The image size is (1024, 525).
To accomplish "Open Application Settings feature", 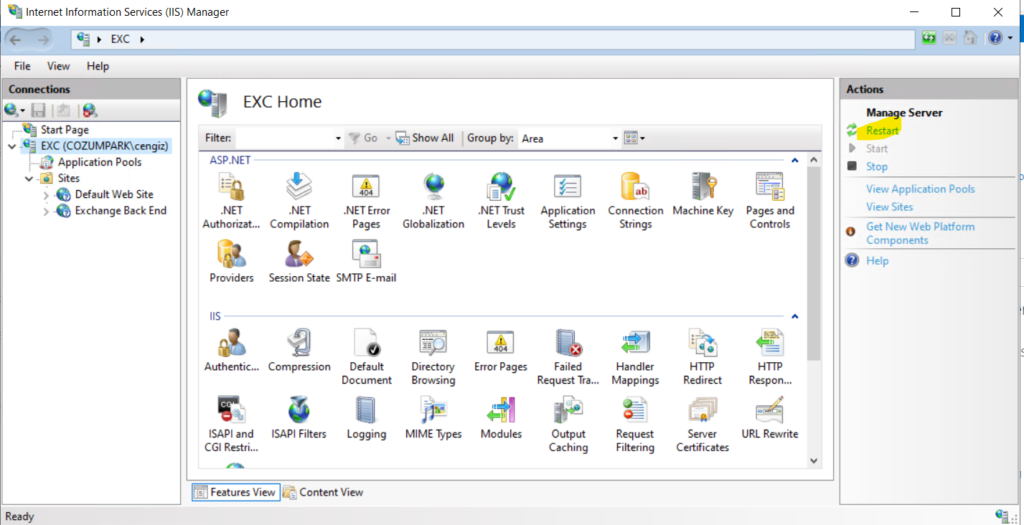I will click(x=568, y=201).
